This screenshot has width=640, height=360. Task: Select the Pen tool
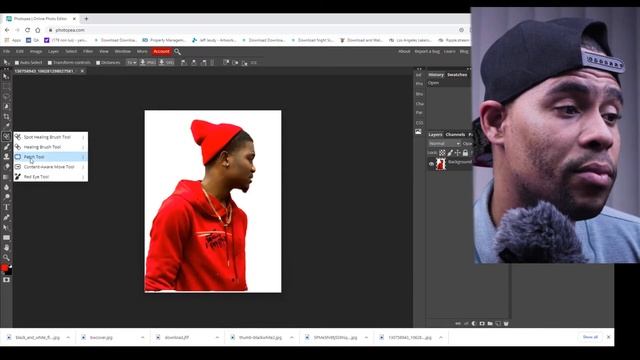click(x=6, y=217)
